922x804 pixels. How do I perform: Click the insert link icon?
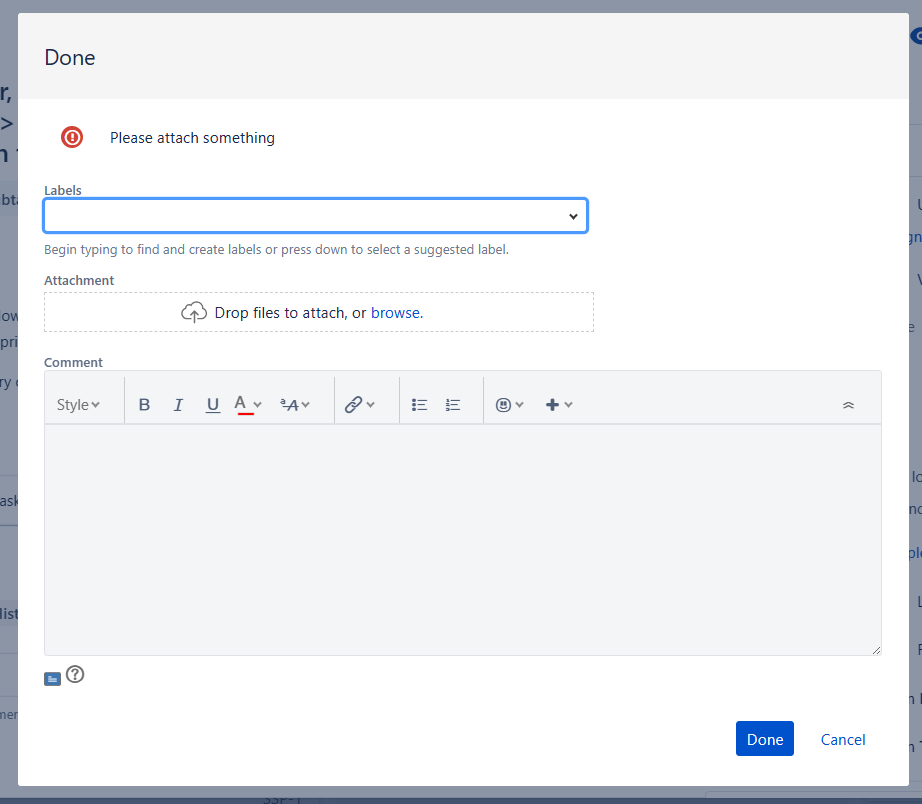pyautogui.click(x=353, y=405)
